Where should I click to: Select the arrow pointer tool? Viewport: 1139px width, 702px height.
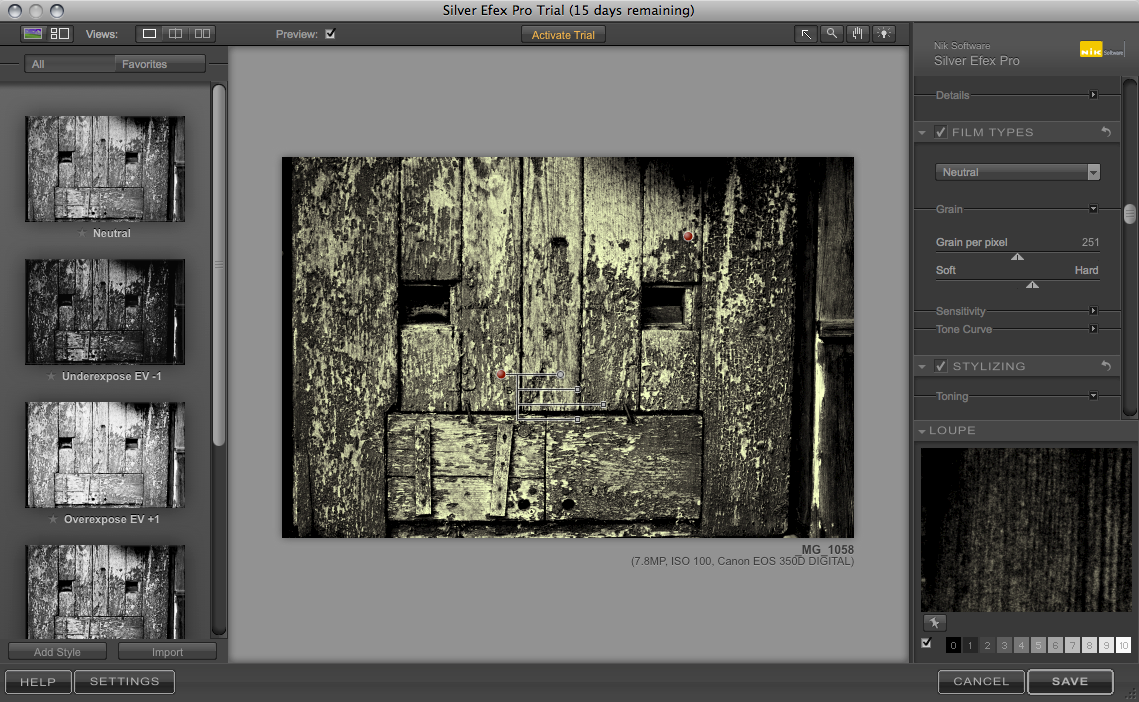click(806, 34)
